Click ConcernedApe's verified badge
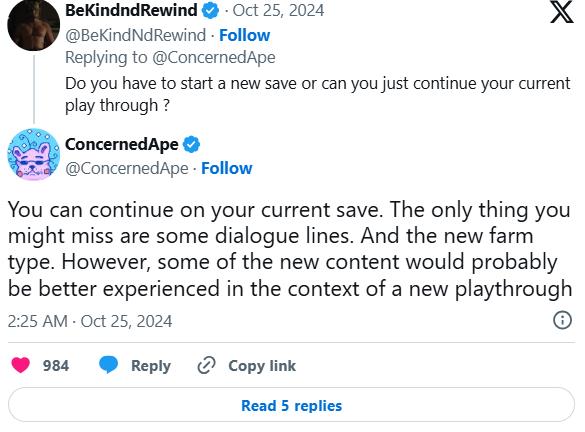585x432 pixels. click(191, 145)
